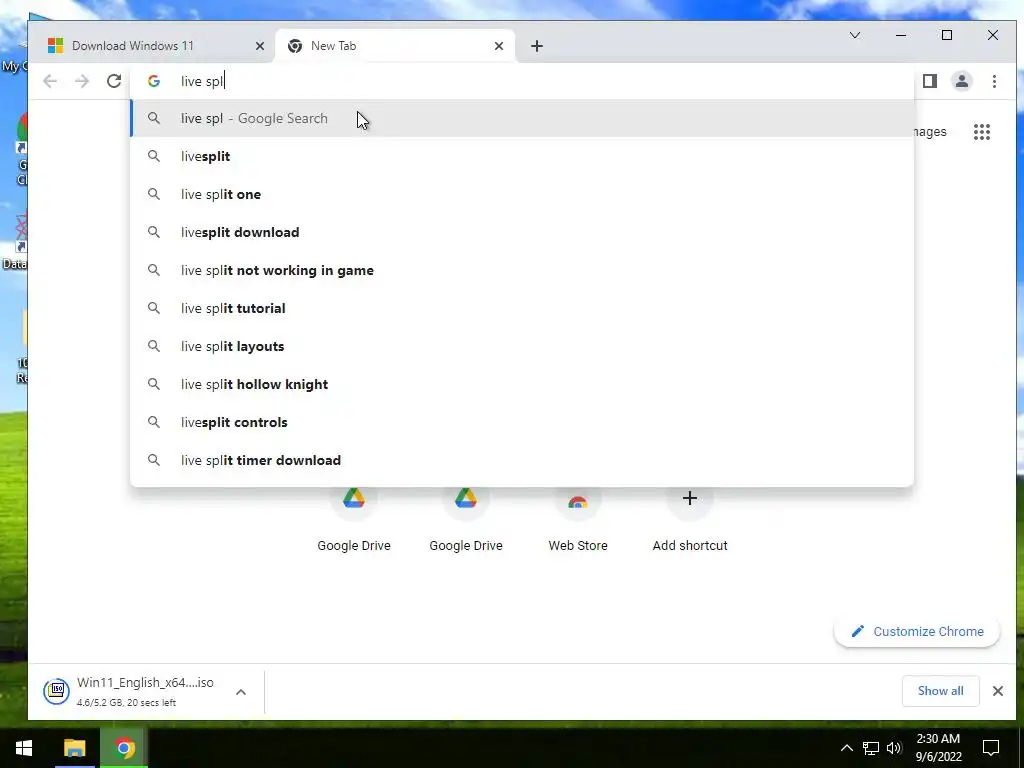The image size is (1024, 768).
Task: Expand download item options chevron
Action: tap(241, 692)
